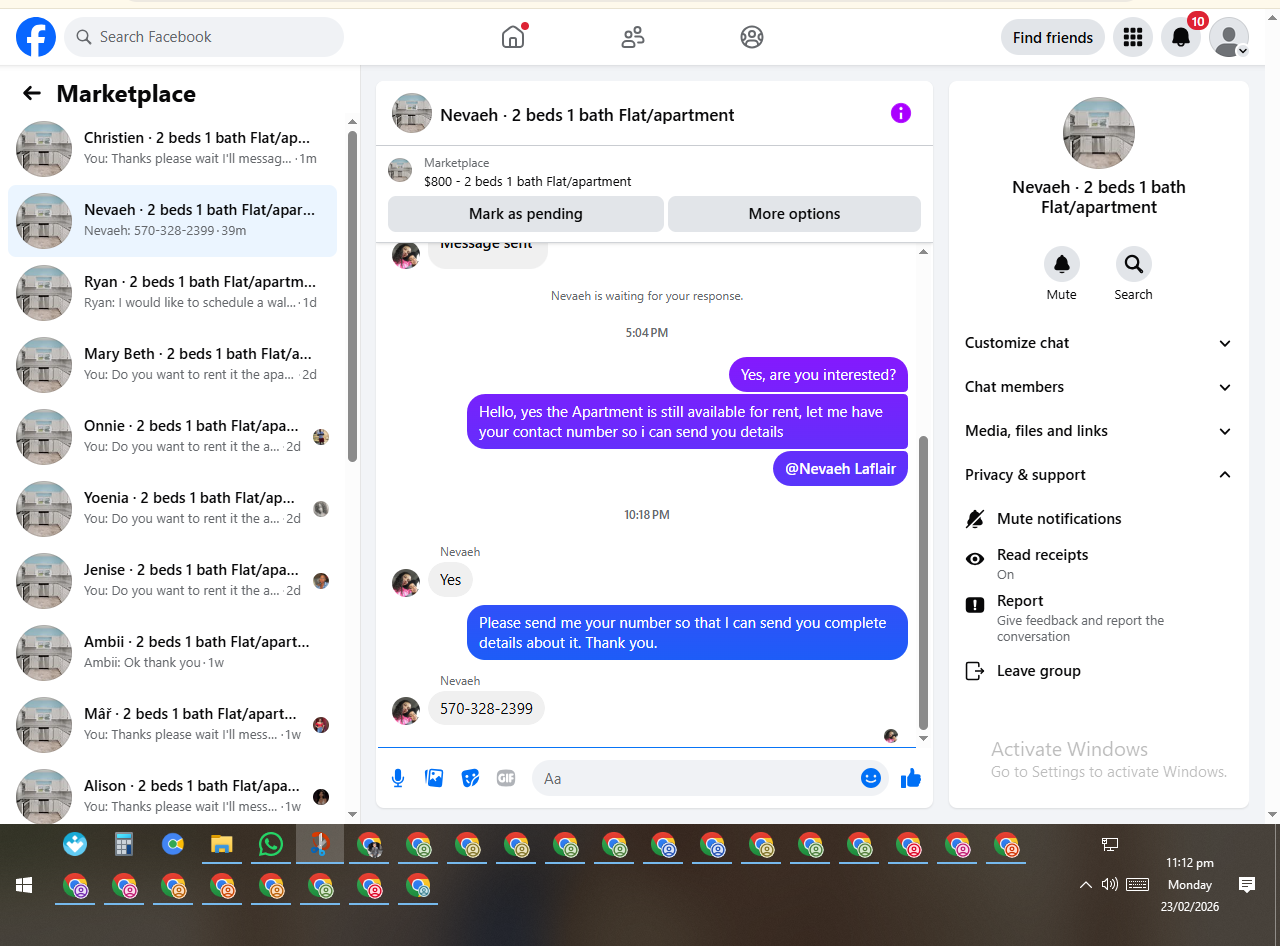This screenshot has height=946, width=1280.
Task: Open the emoji picker smiley icon
Action: 871,778
